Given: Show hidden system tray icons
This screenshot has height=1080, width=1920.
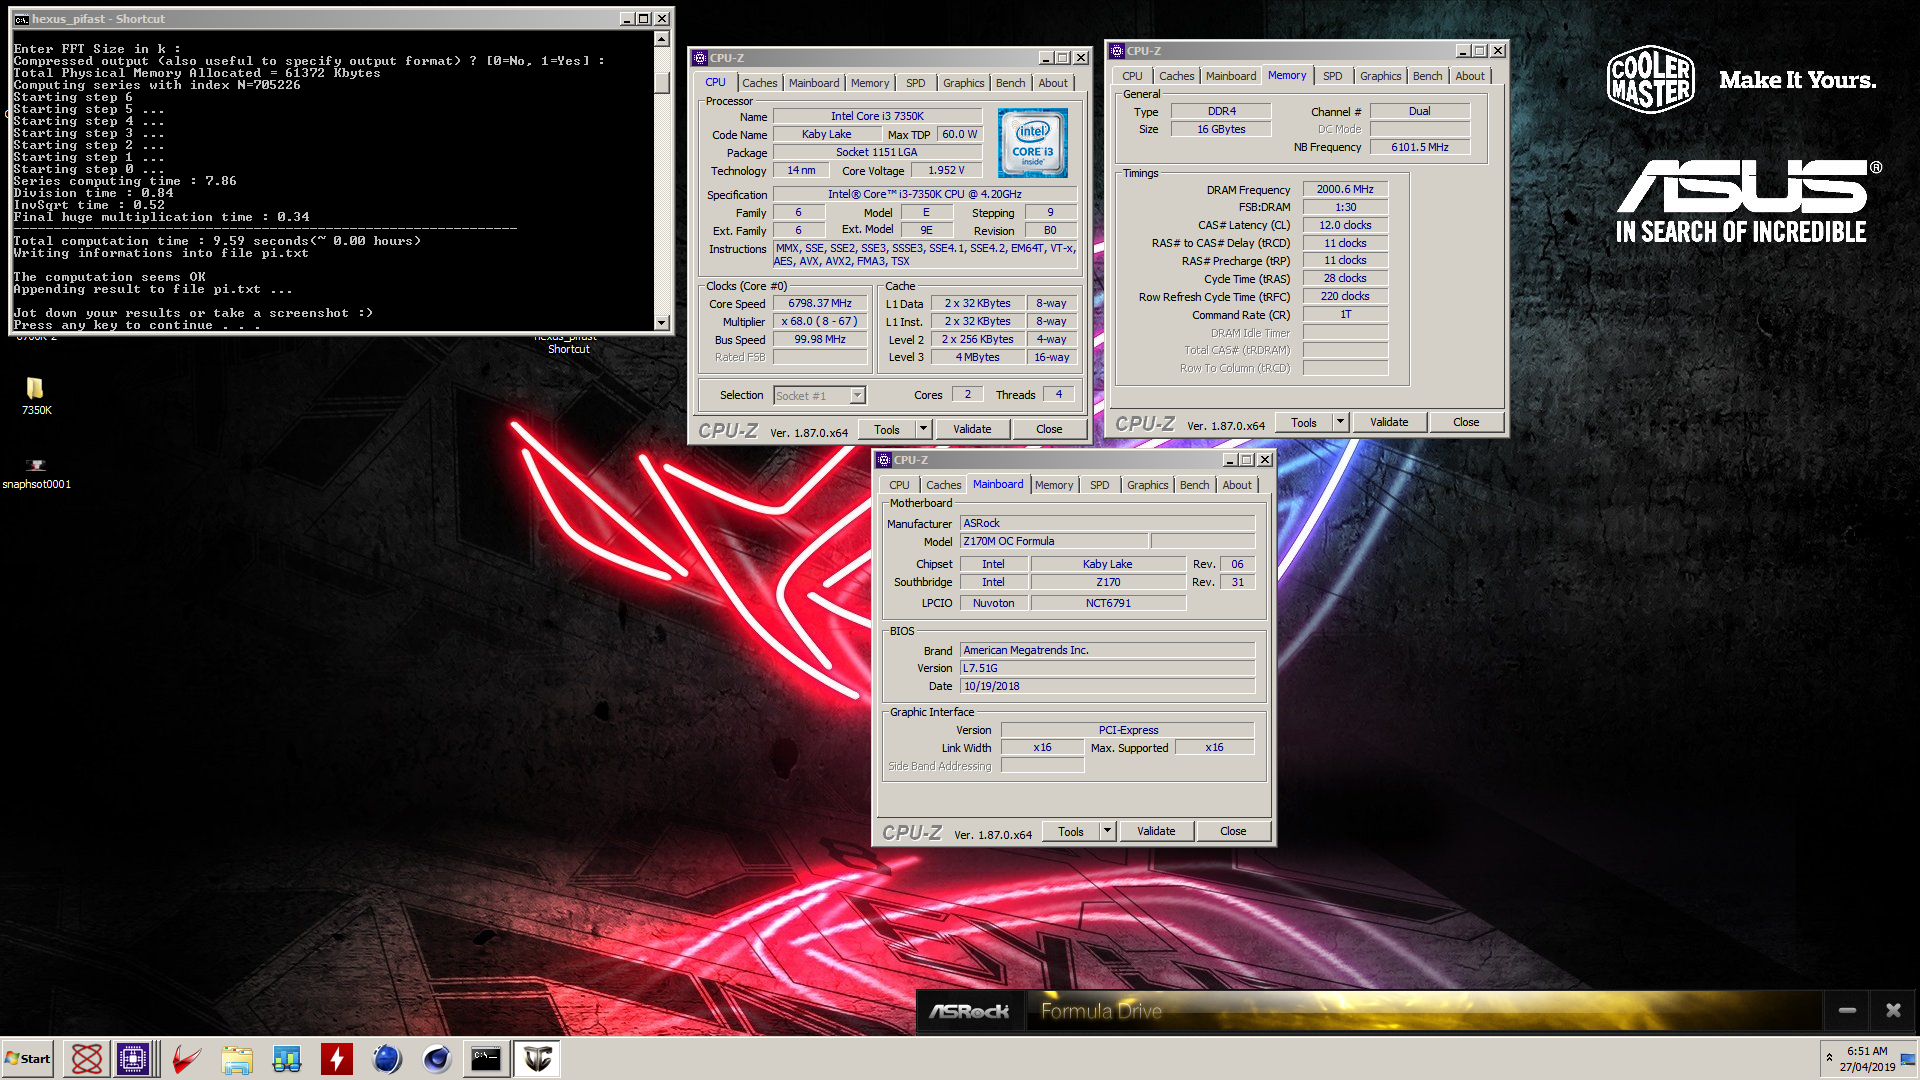Looking at the screenshot, I should (1829, 1058).
